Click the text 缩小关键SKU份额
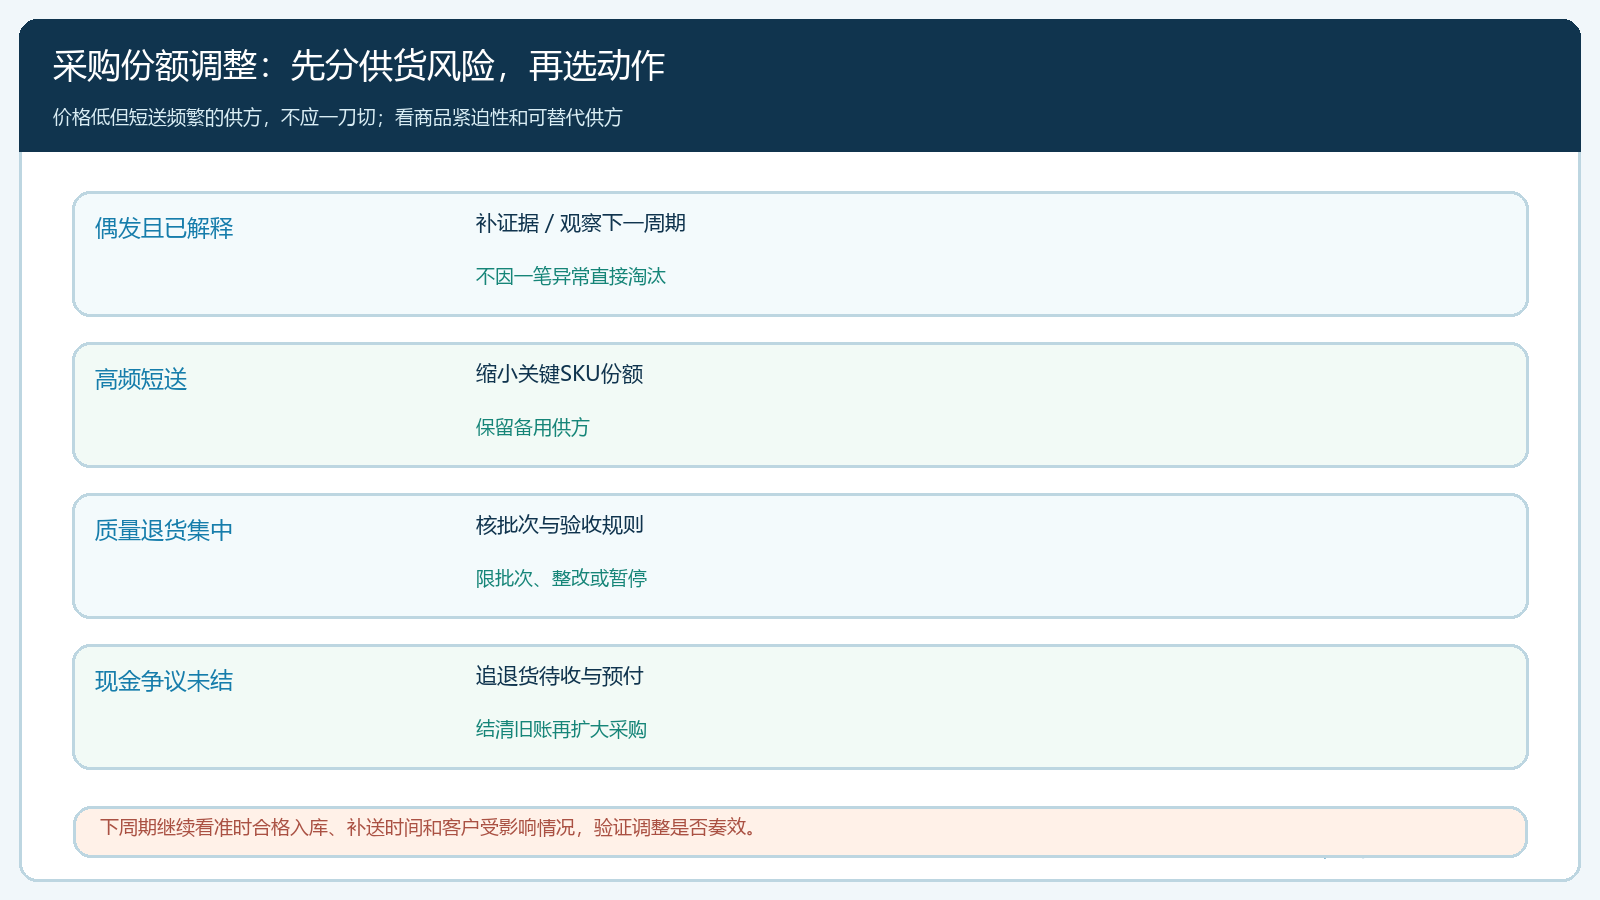 560,374
